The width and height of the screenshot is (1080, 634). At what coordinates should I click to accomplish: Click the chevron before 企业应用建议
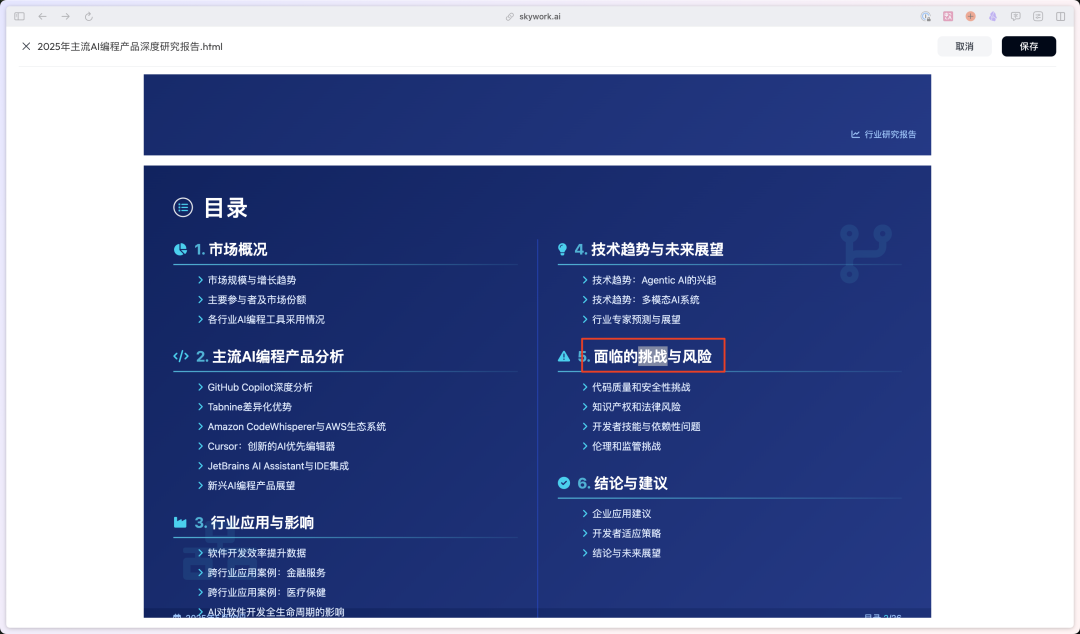[x=585, y=513]
